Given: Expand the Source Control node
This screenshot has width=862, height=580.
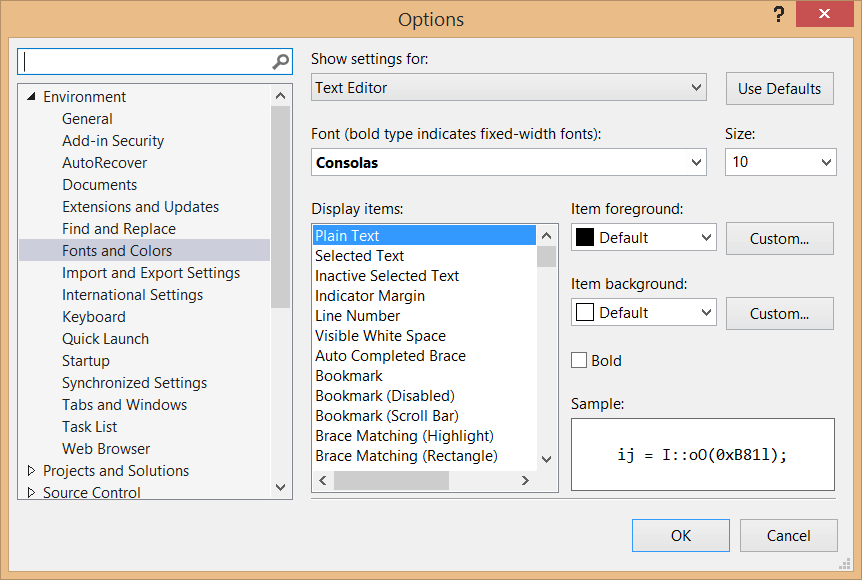Looking at the screenshot, I should (x=31, y=493).
